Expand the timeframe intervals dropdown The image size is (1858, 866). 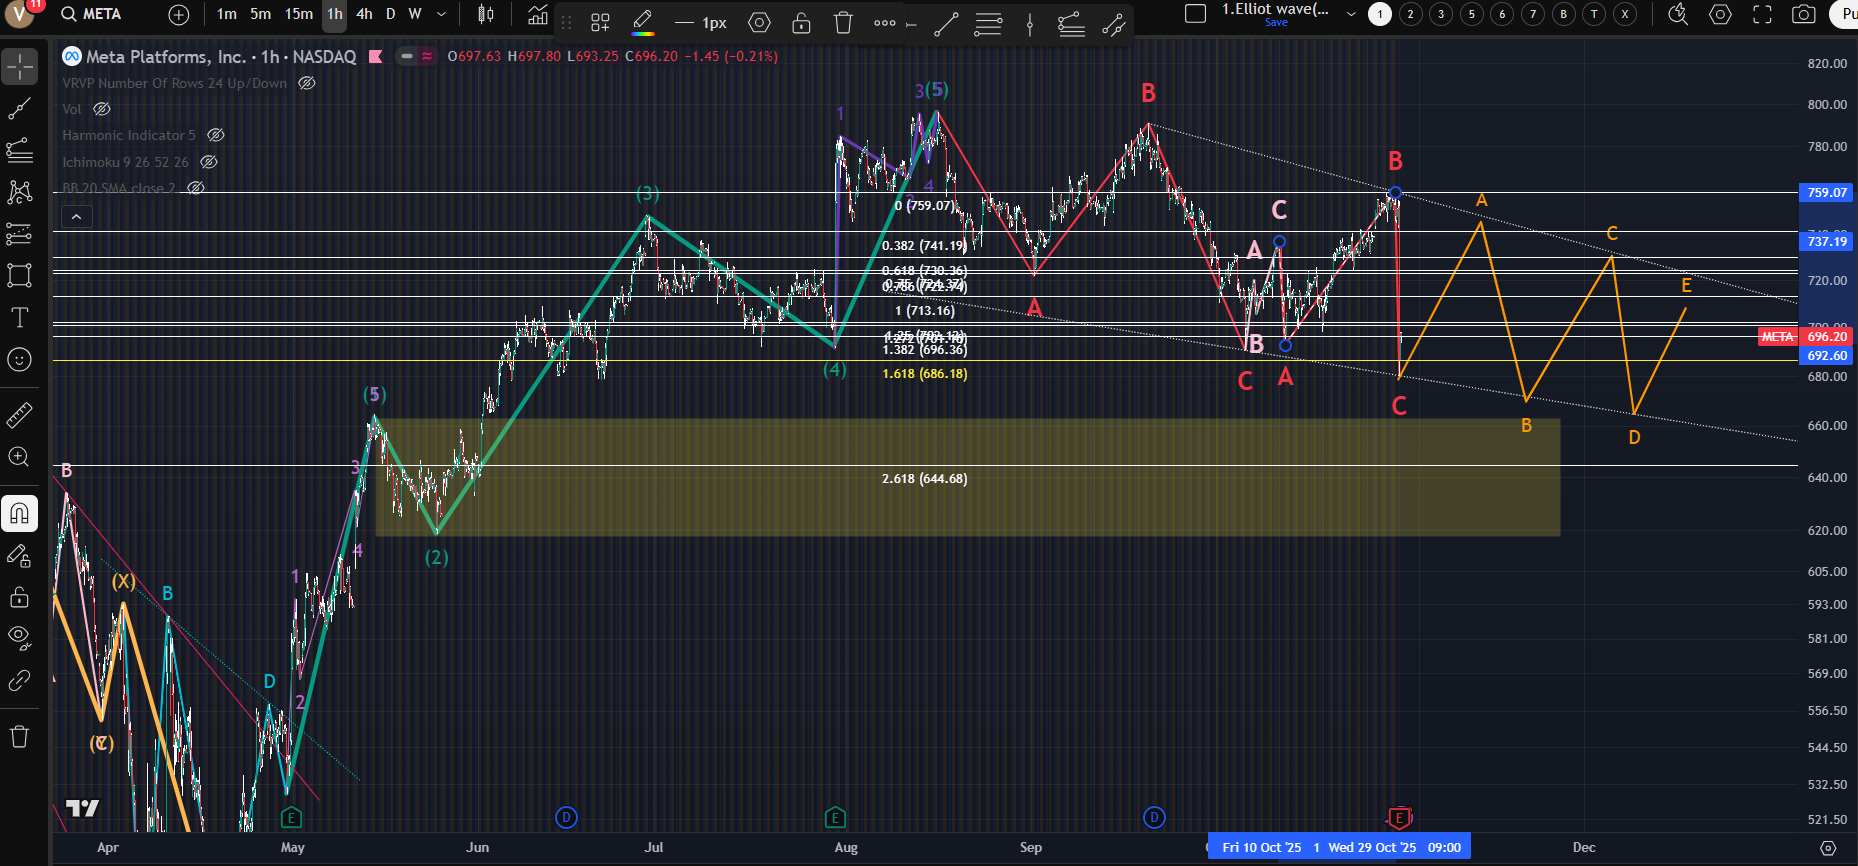[x=441, y=14]
